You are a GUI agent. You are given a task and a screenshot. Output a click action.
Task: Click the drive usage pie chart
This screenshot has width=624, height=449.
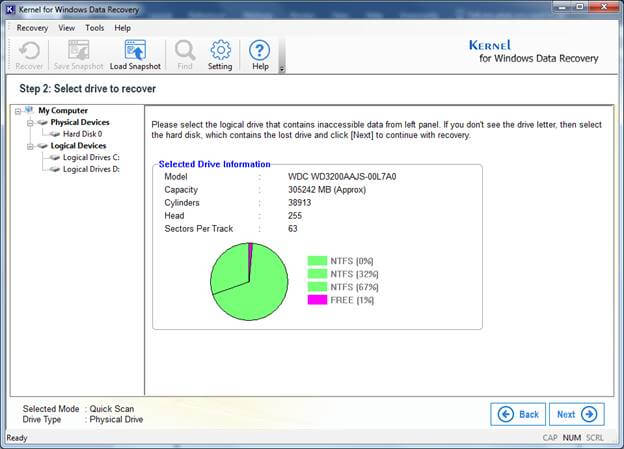click(249, 281)
